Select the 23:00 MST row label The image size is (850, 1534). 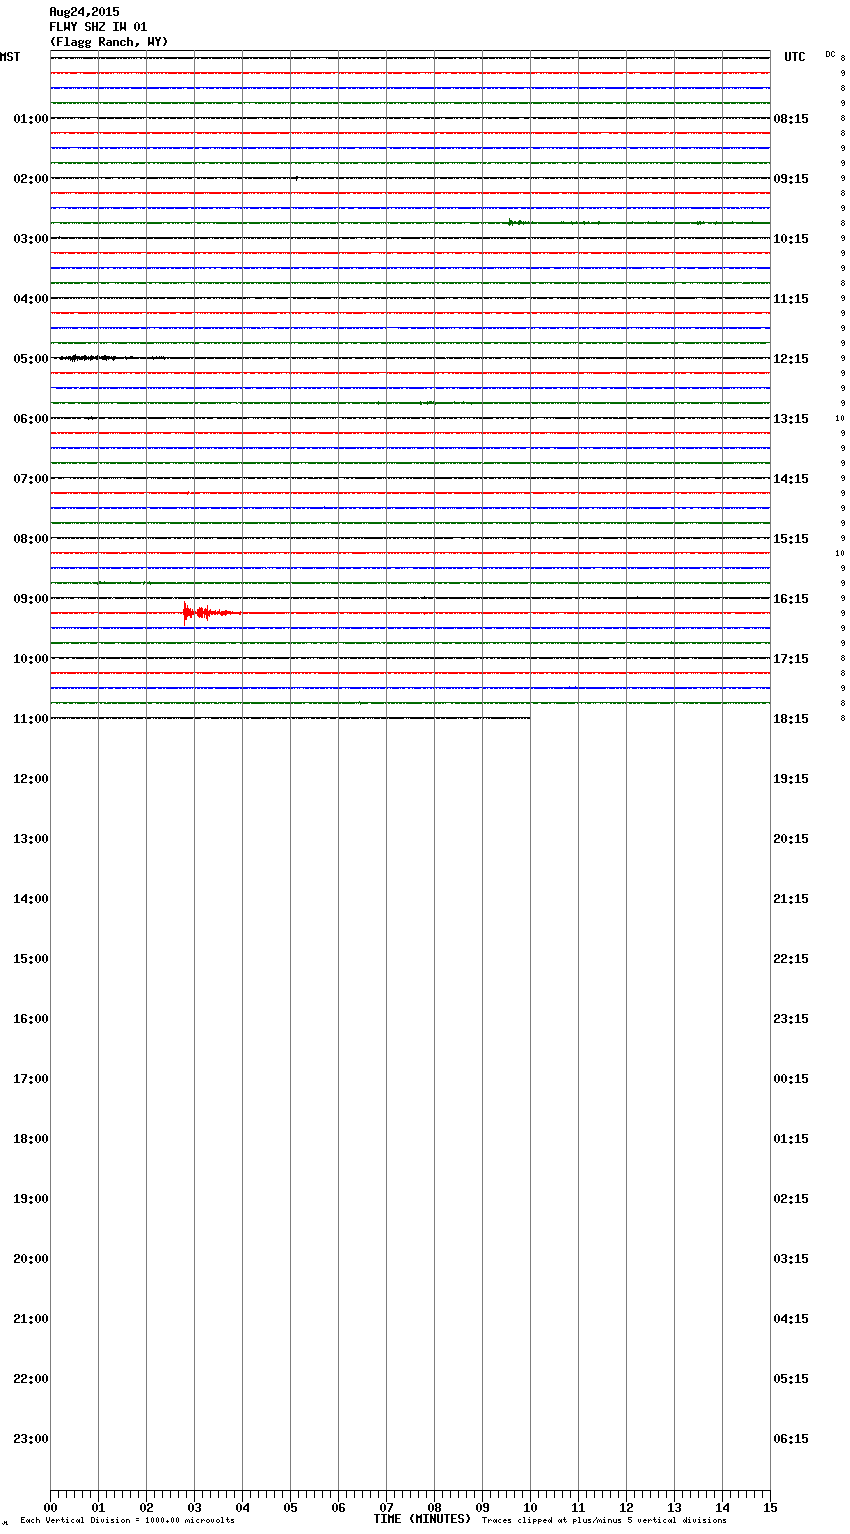30,1439
